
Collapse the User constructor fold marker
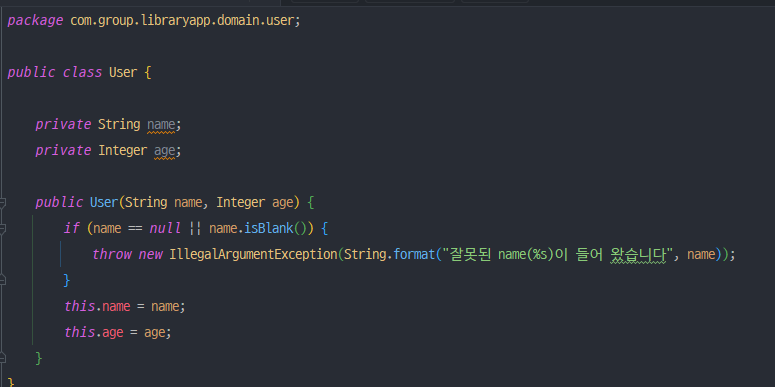2,203
